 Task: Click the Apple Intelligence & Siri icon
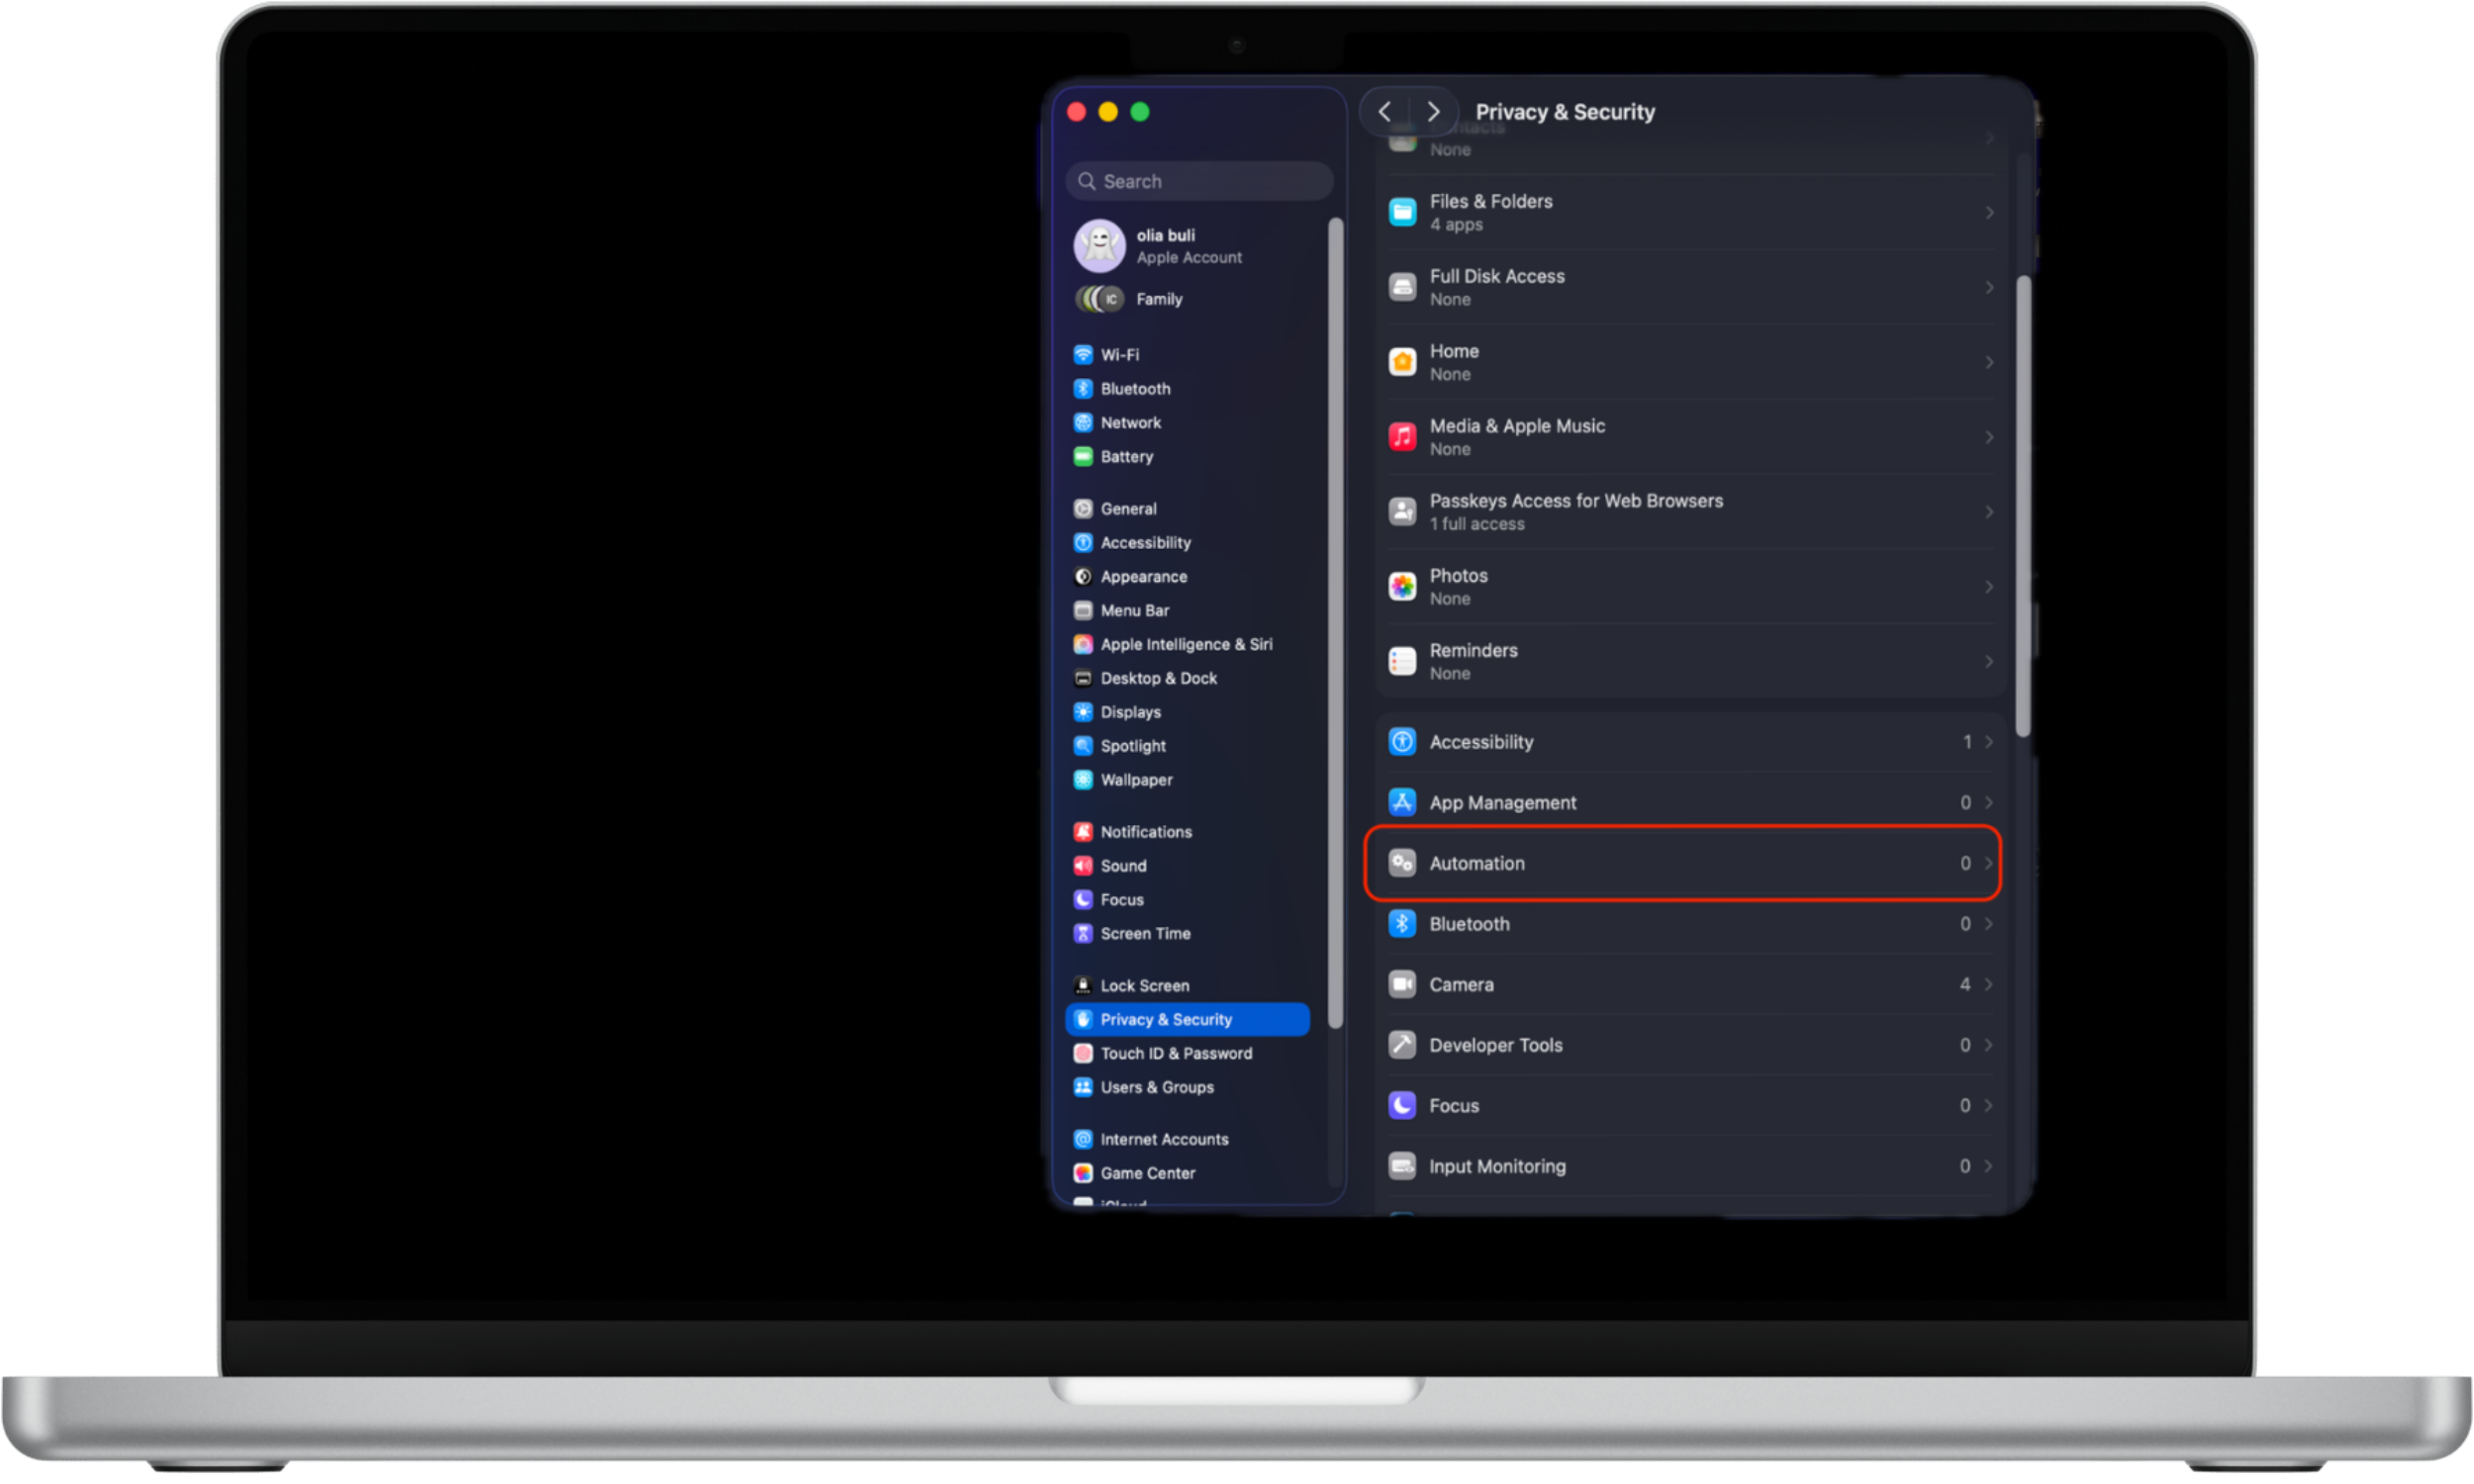point(1084,644)
